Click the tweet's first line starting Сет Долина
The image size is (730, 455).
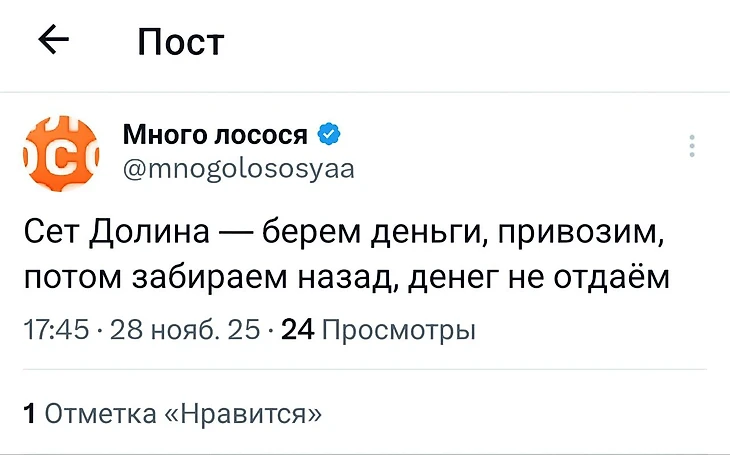click(x=345, y=236)
